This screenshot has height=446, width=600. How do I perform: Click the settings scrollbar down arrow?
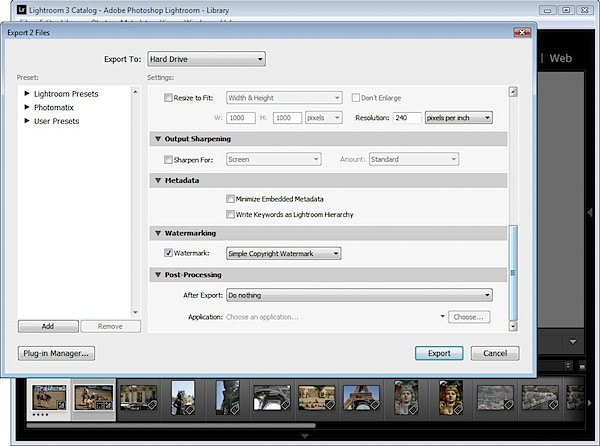(x=513, y=326)
